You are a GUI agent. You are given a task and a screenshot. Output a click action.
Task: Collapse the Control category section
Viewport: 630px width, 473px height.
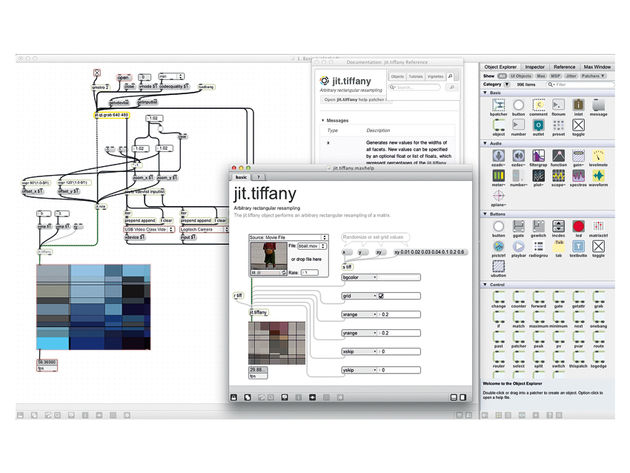(x=485, y=285)
